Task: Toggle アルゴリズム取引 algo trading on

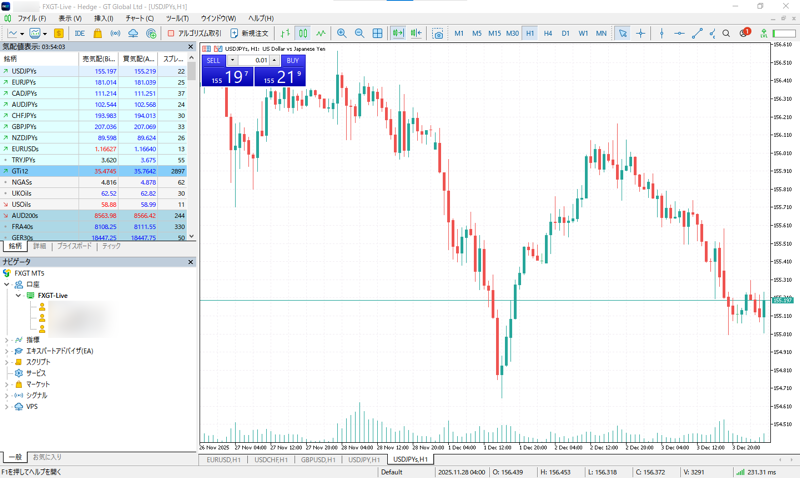Action: pos(194,33)
